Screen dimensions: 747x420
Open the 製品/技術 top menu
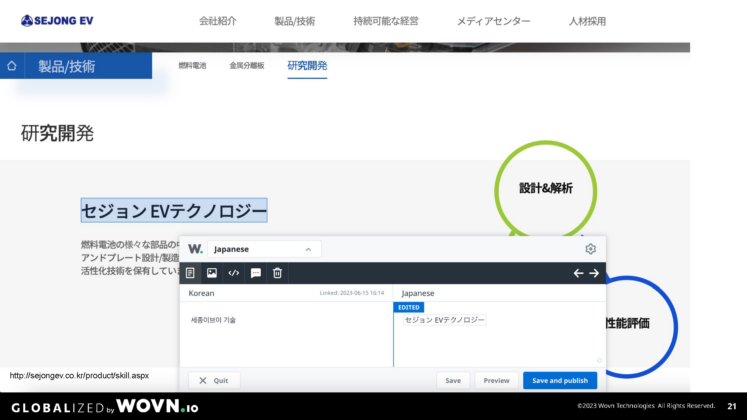point(294,21)
